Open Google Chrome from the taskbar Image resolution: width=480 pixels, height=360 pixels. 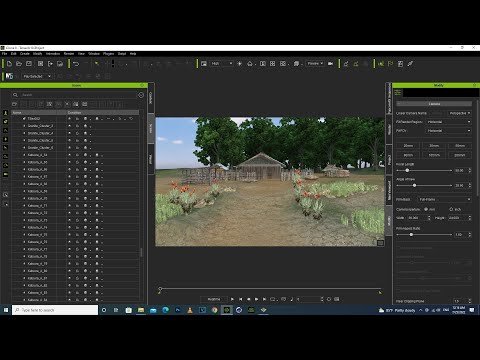coord(214,310)
